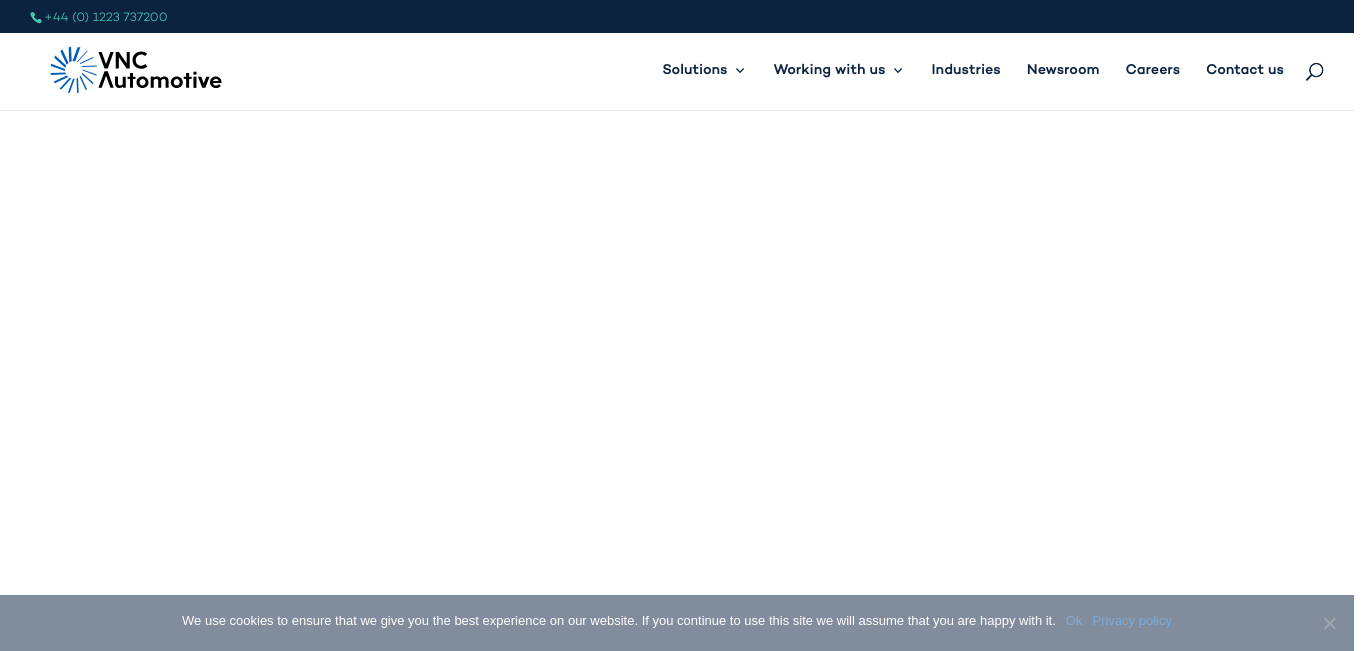Click the phone handset icon in top bar

tap(36, 18)
